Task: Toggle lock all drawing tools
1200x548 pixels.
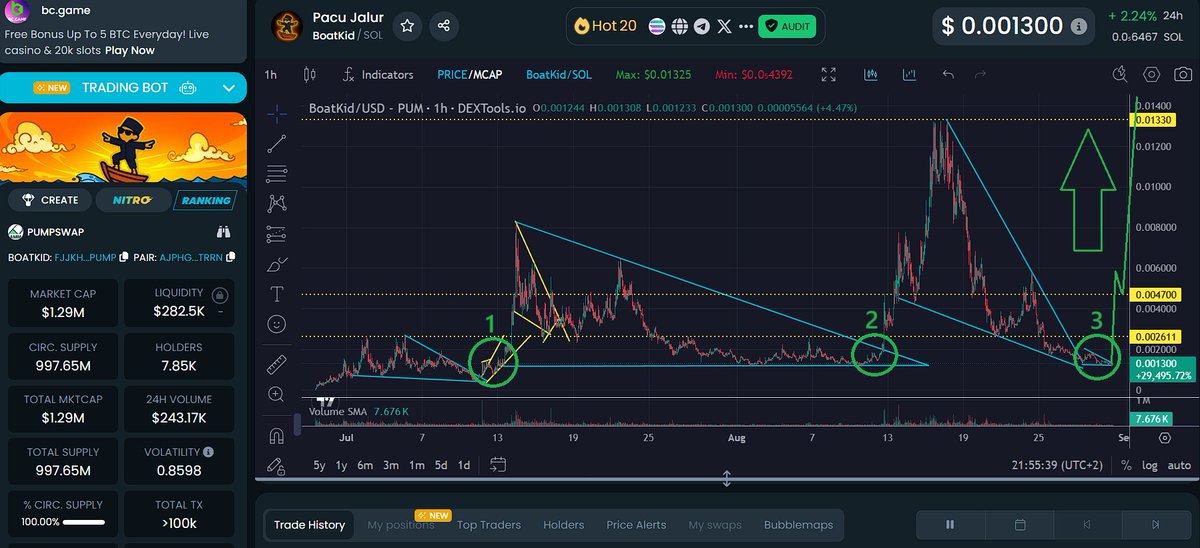Action: (x=277, y=466)
